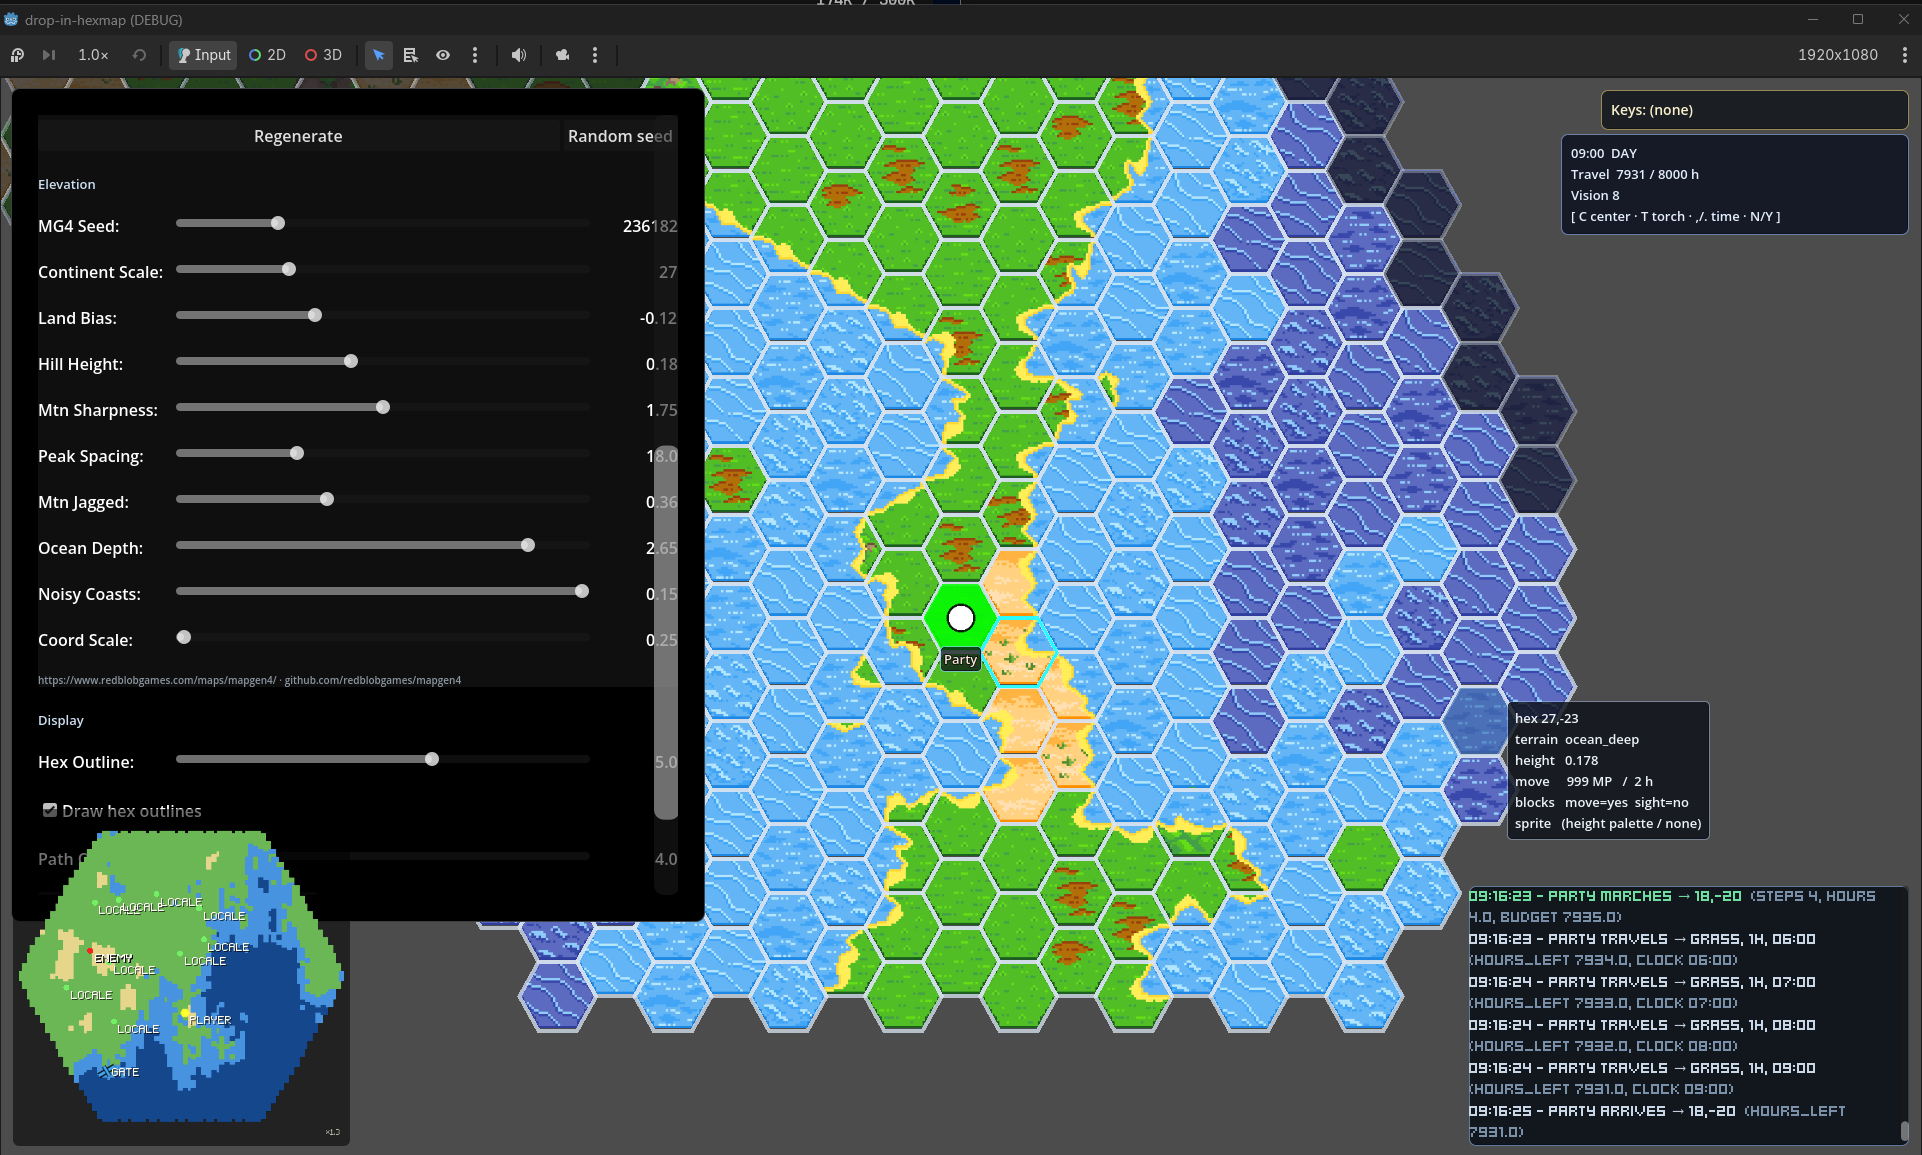Click the MG4 Seed value 236182
Viewport: 1922px width, 1155px height.
point(650,226)
